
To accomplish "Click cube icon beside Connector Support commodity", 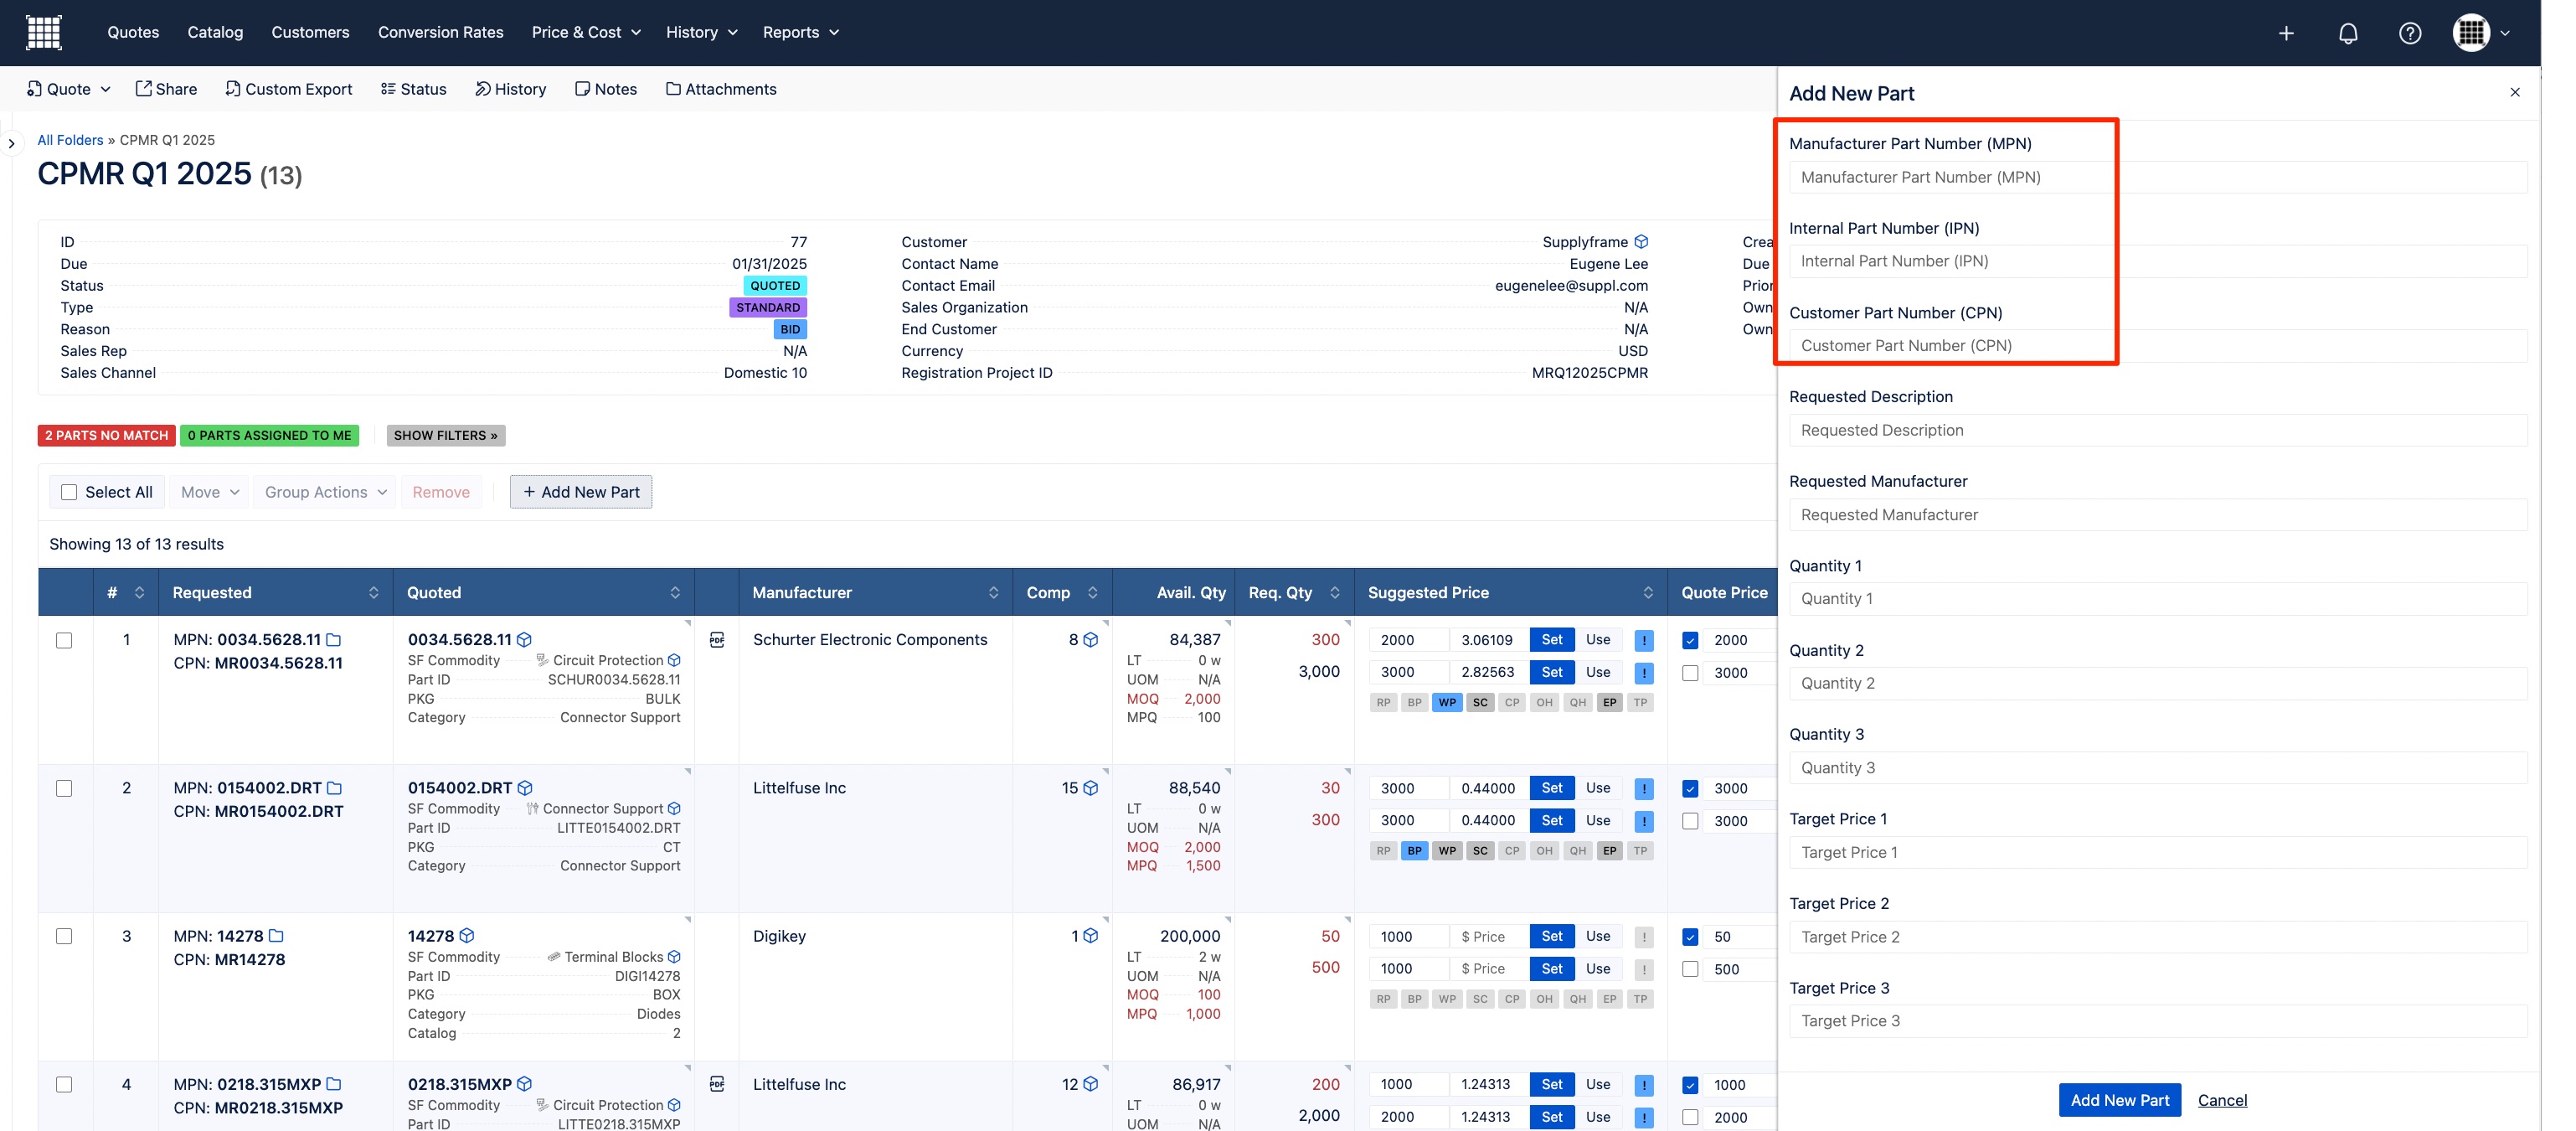I will (674, 809).
